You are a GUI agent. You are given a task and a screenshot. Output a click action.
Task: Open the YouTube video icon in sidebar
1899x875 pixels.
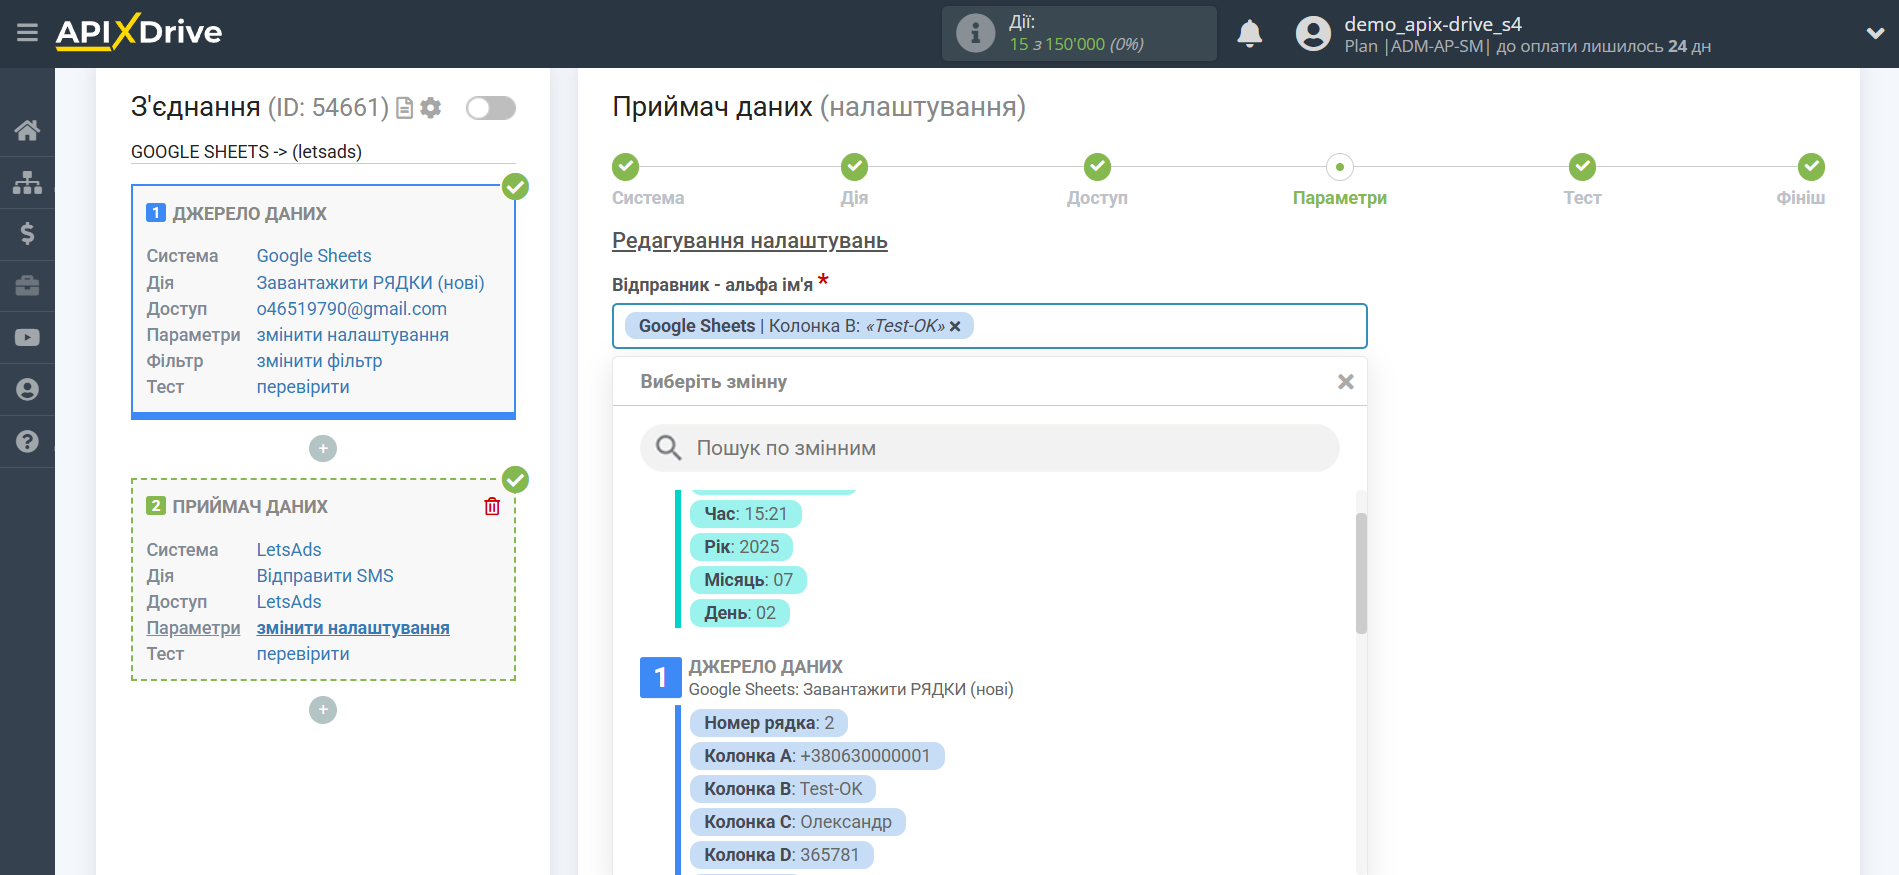27,338
